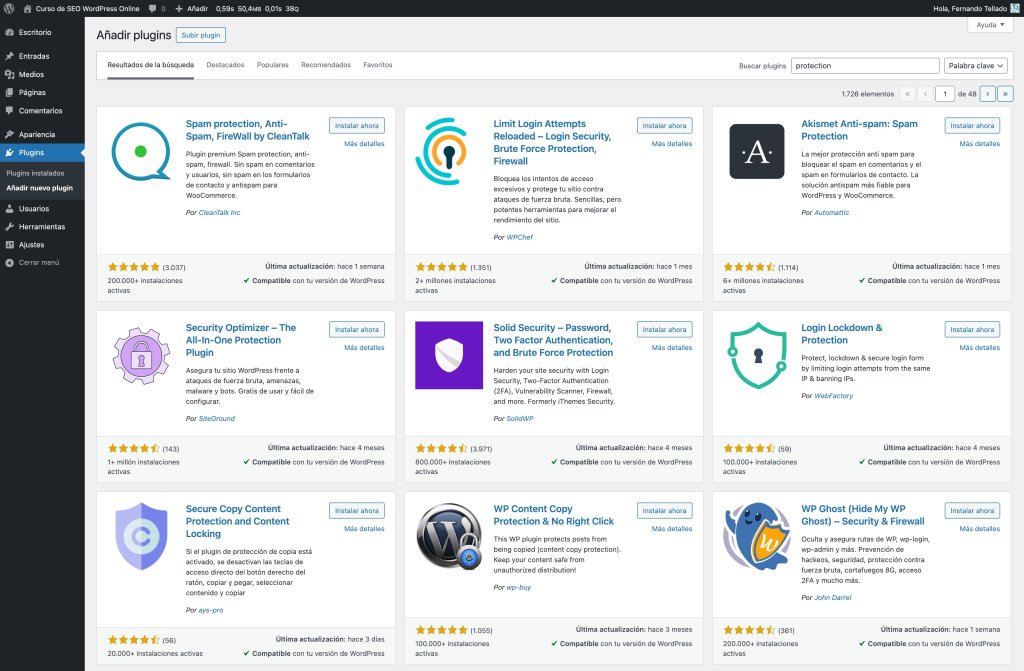Install Limit Login Attempts Reloaded plugin
The width and height of the screenshot is (1024, 671).
tap(664, 125)
